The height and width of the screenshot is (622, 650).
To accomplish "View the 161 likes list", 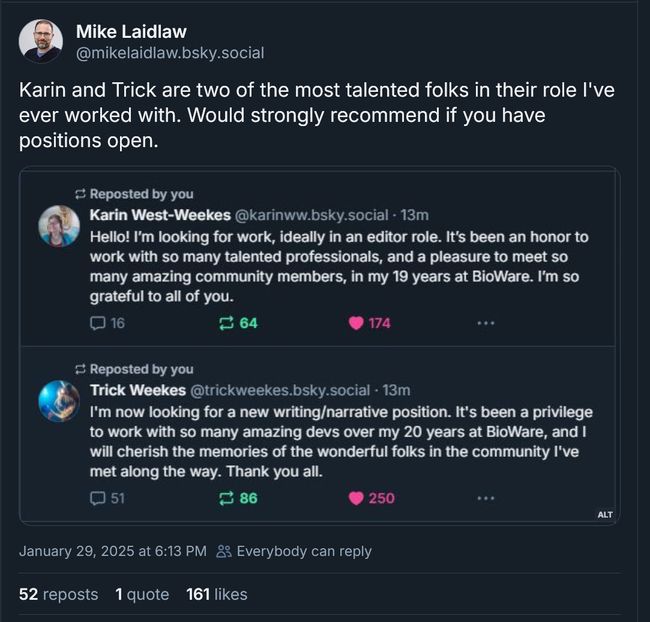I will pos(216,594).
